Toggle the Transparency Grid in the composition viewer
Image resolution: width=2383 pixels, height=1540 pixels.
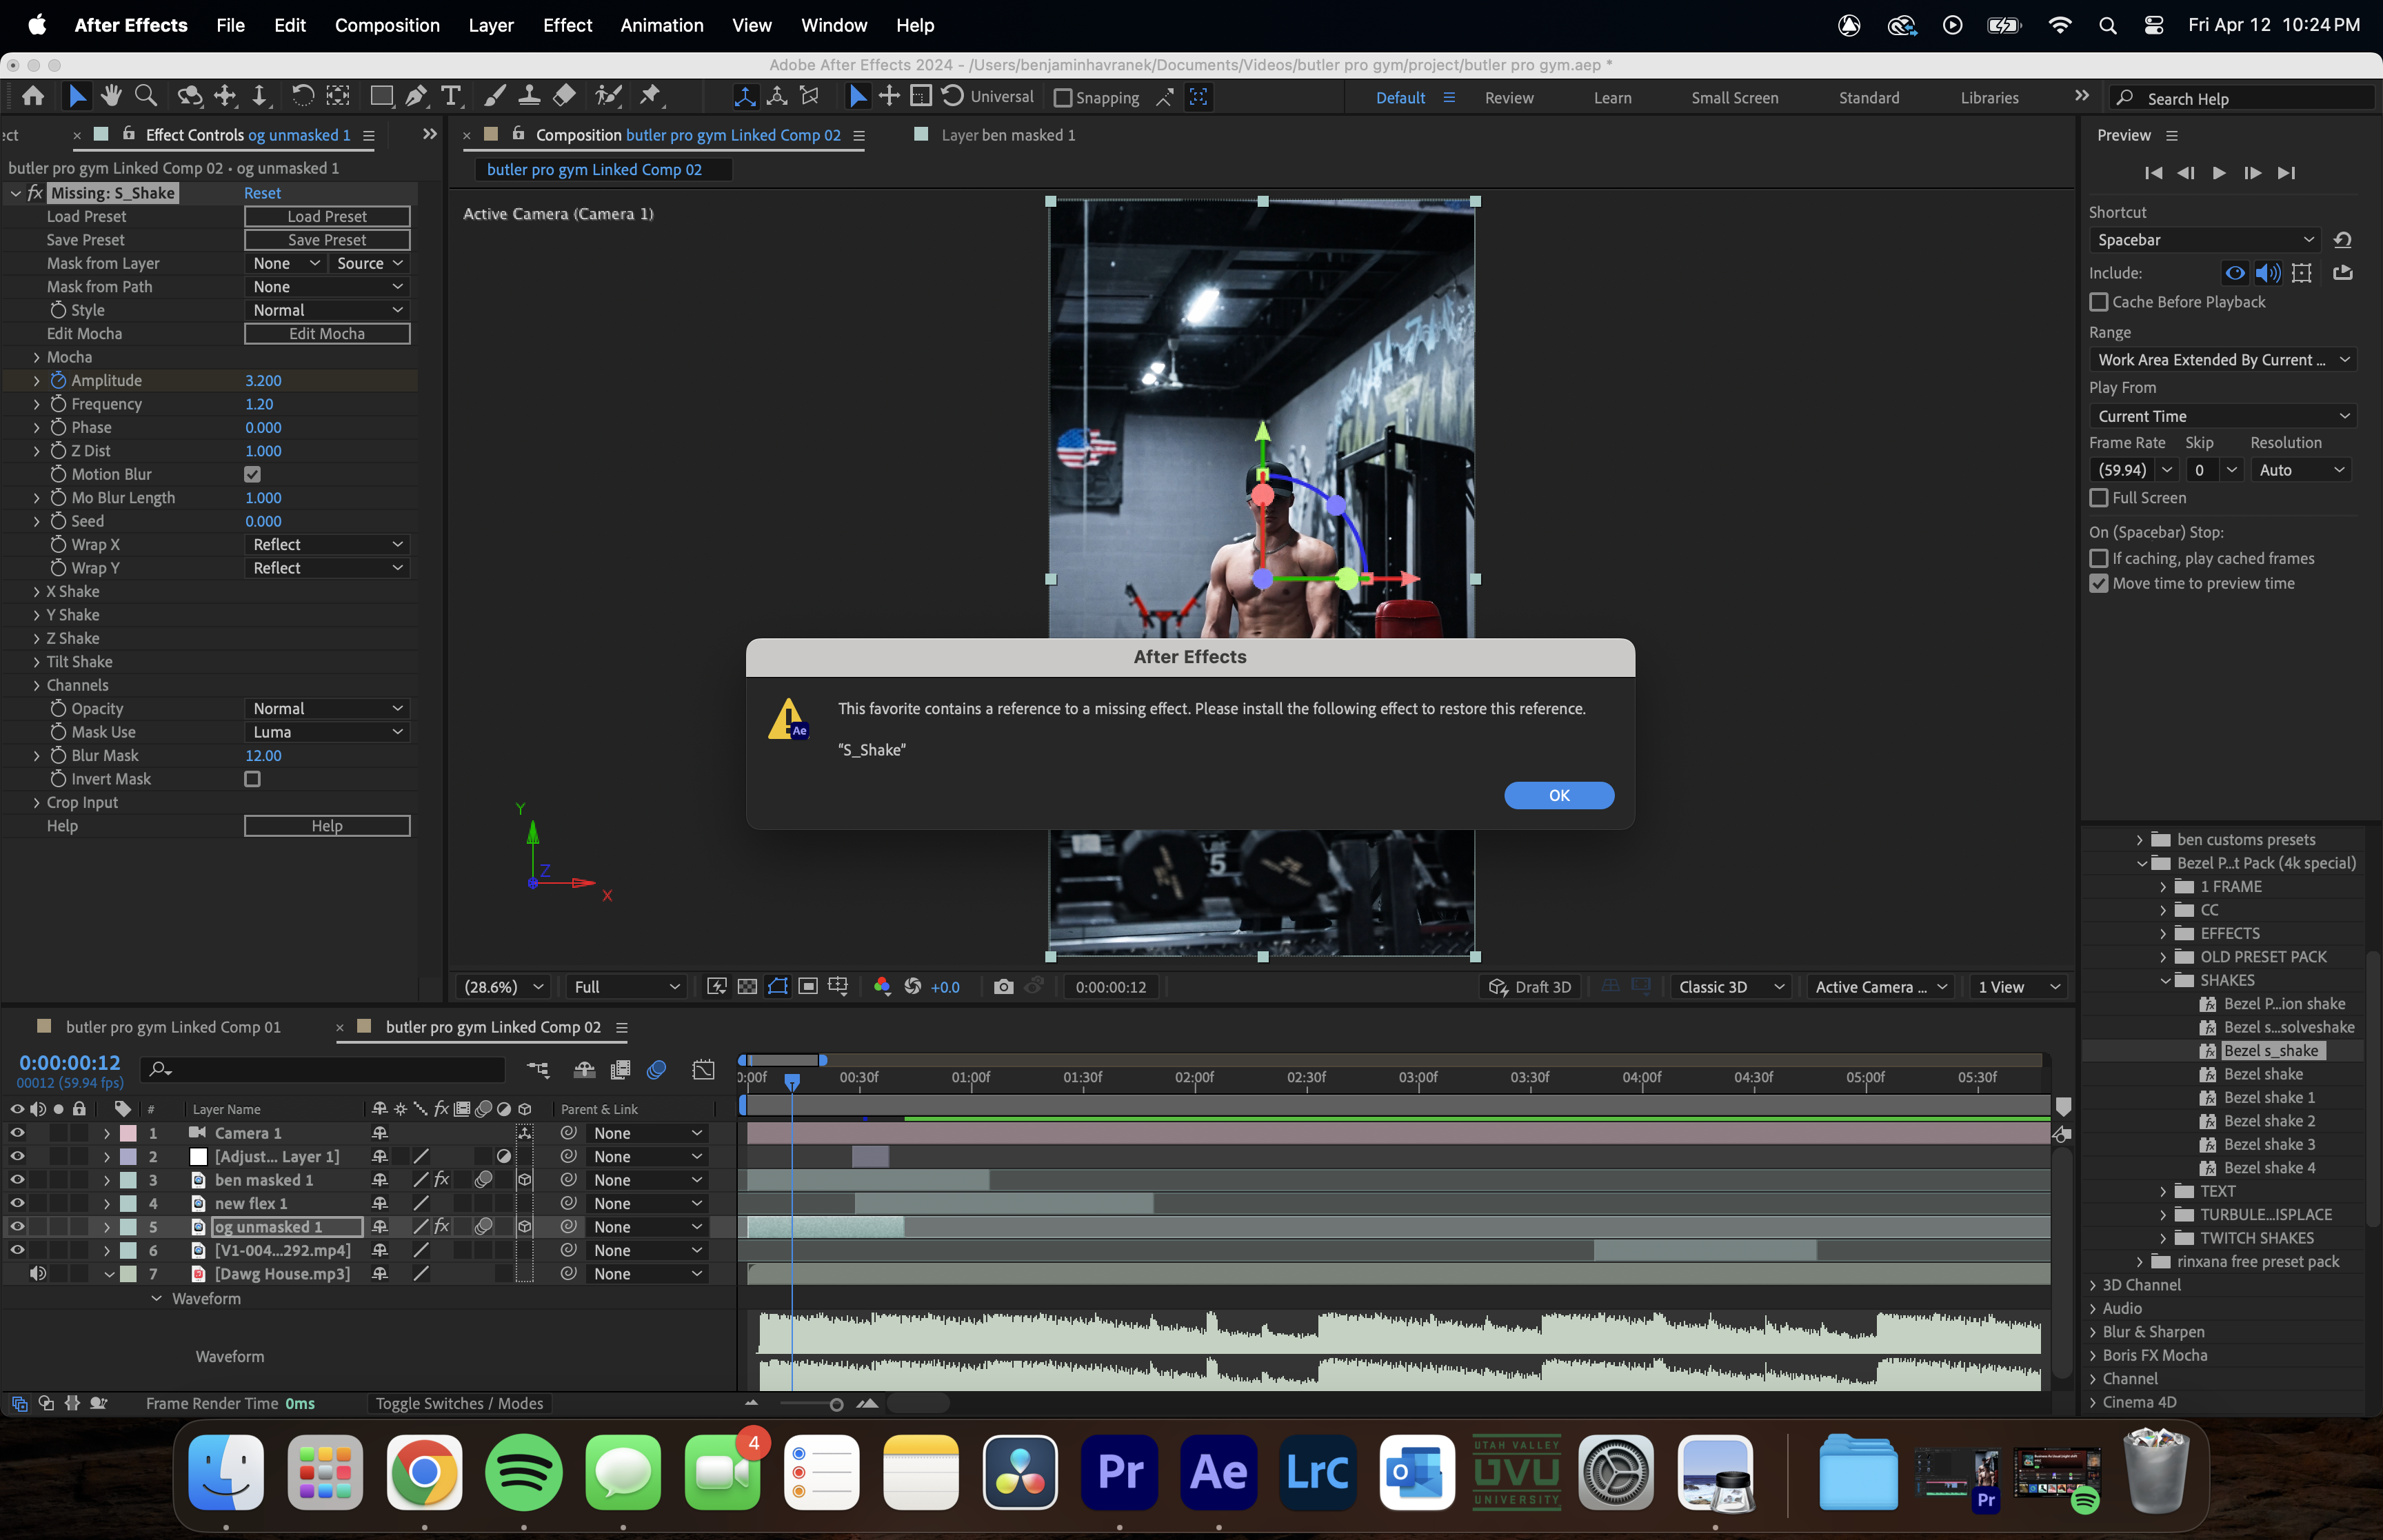click(747, 986)
